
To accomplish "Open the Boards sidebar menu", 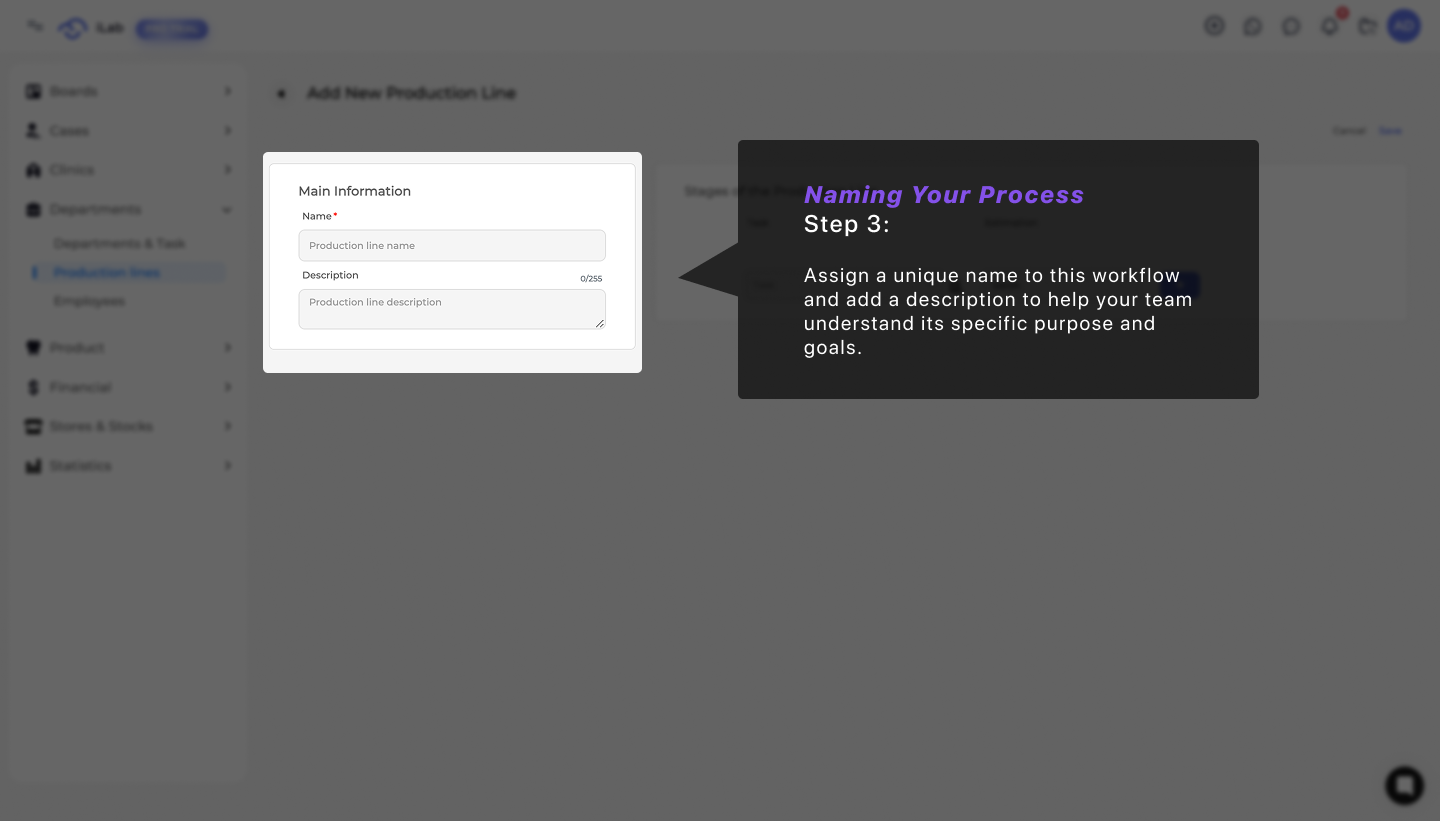I will point(128,91).
